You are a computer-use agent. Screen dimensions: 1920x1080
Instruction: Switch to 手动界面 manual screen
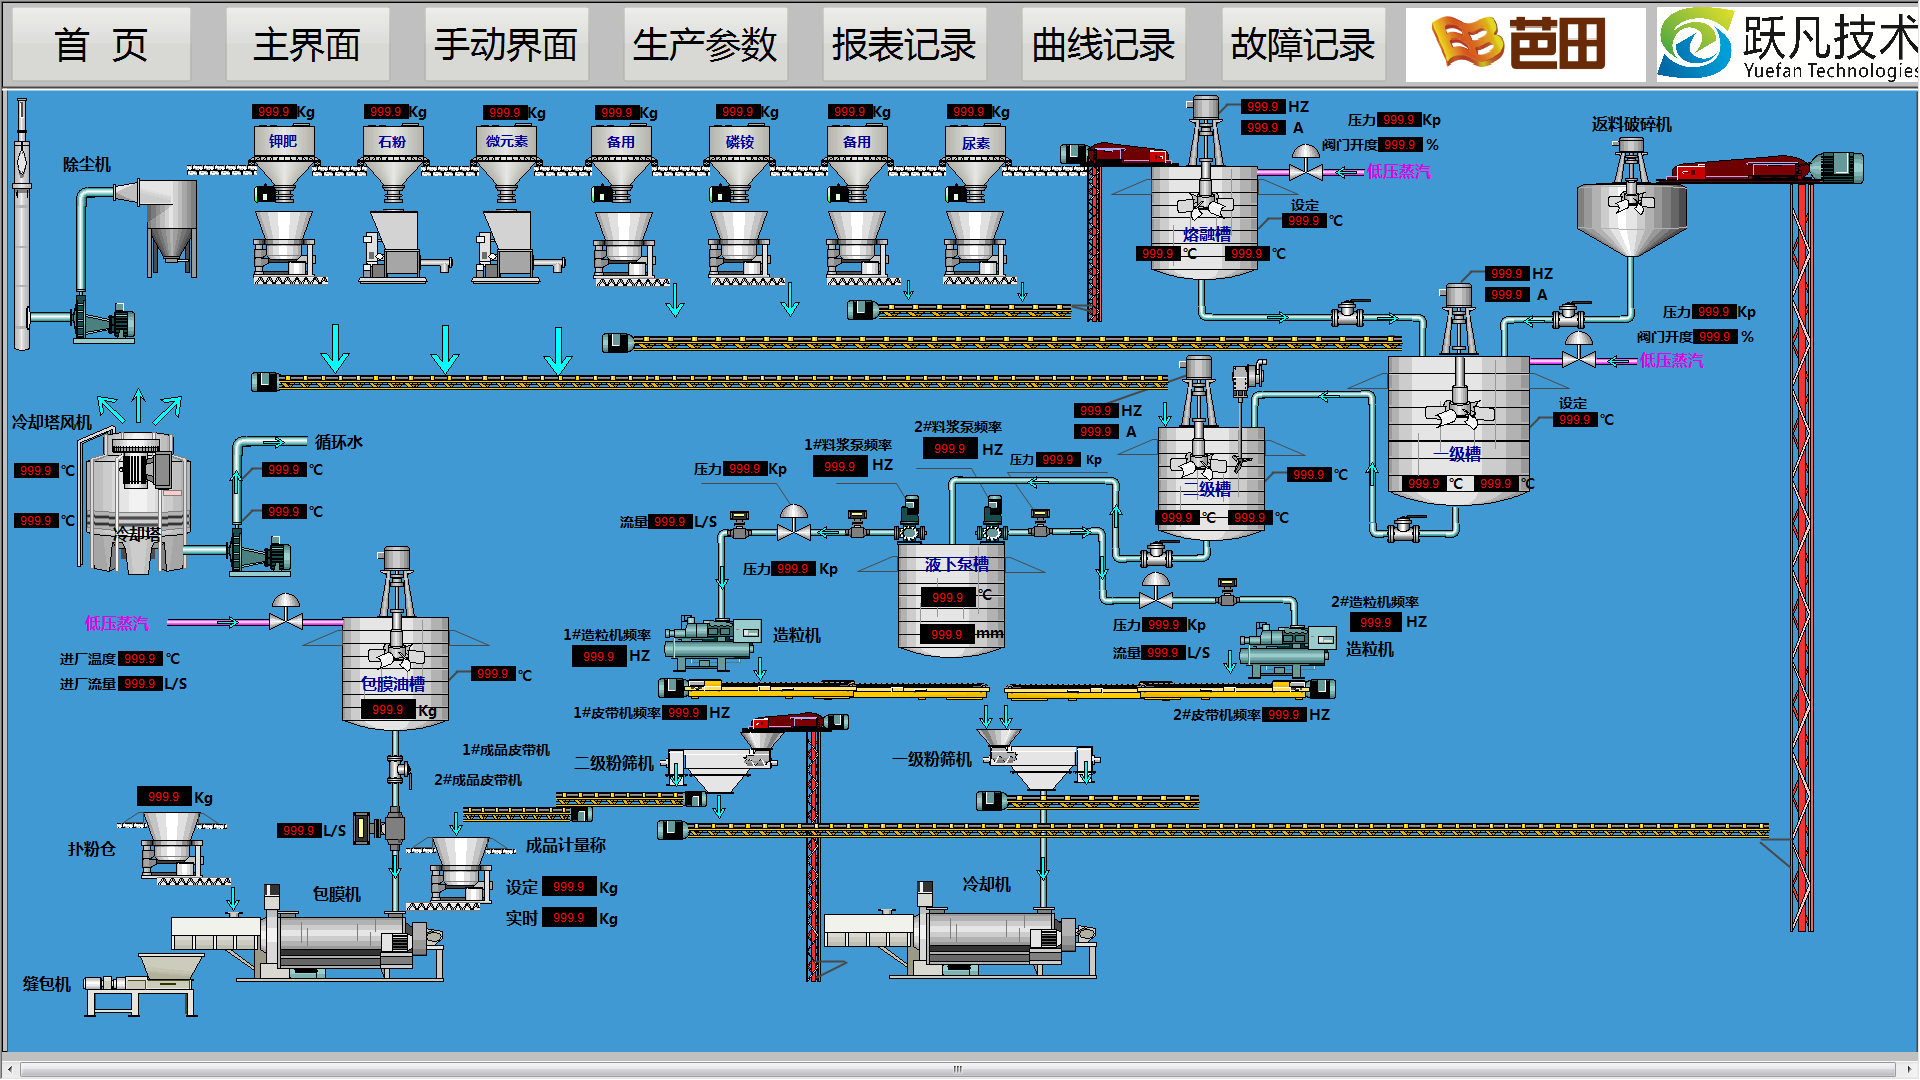tap(506, 45)
